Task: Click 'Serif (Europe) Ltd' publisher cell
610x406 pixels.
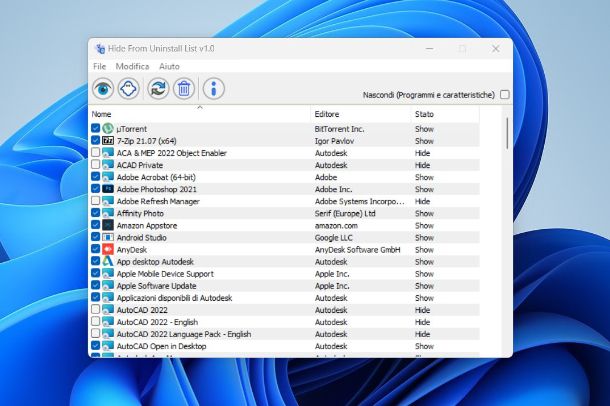Action: pos(345,214)
